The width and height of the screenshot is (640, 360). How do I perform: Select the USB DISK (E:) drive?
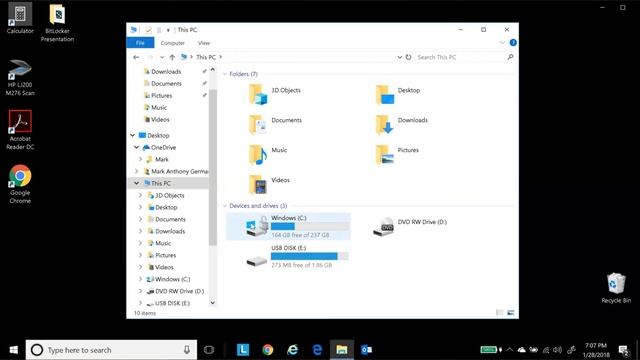(297, 256)
